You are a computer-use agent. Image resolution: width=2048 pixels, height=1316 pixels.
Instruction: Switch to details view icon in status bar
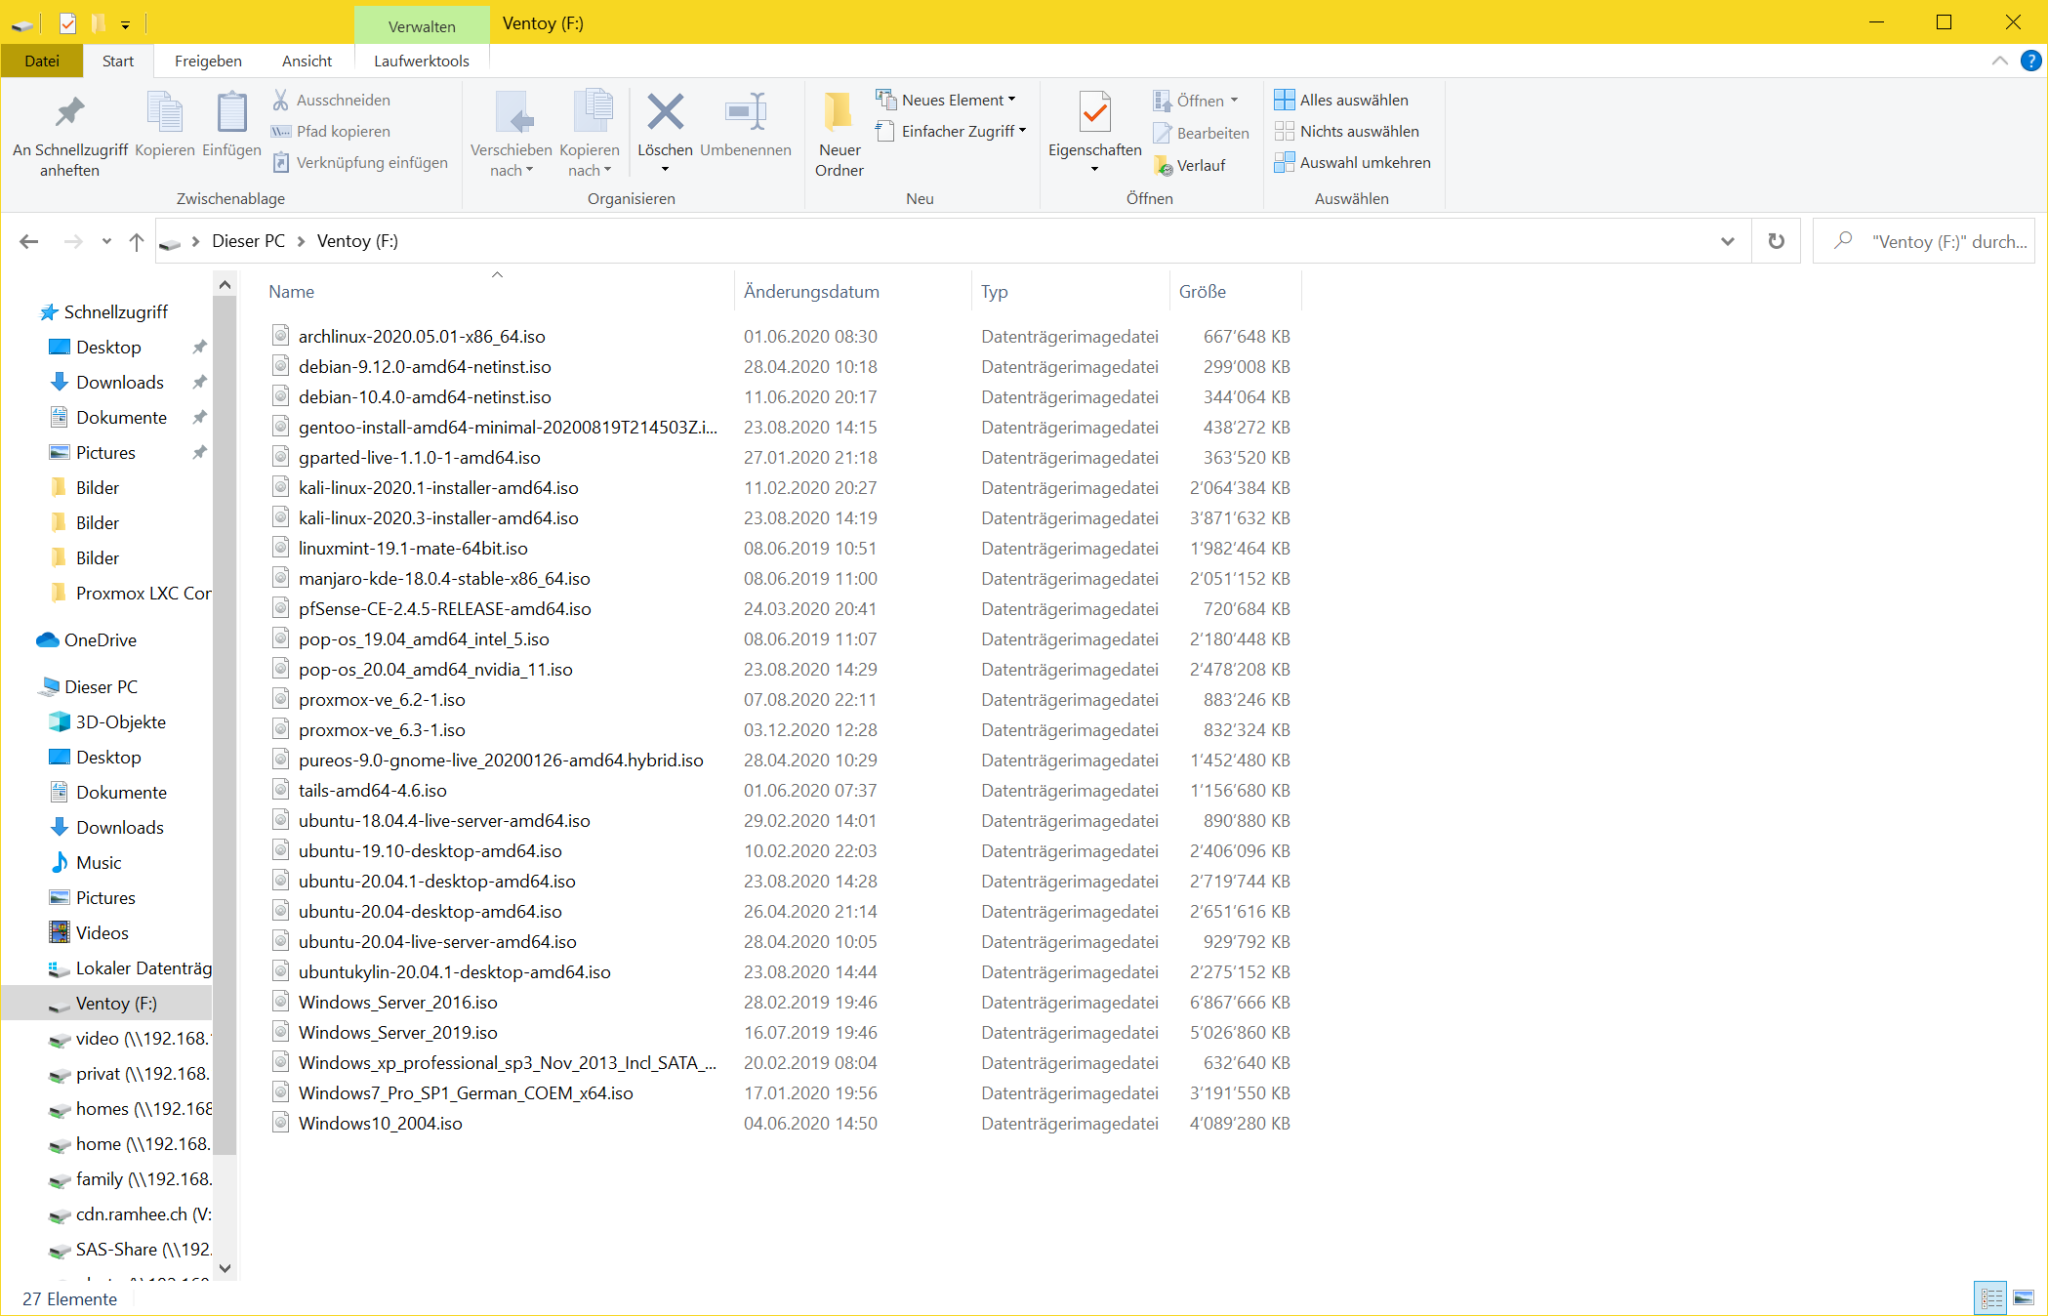click(x=1991, y=1298)
